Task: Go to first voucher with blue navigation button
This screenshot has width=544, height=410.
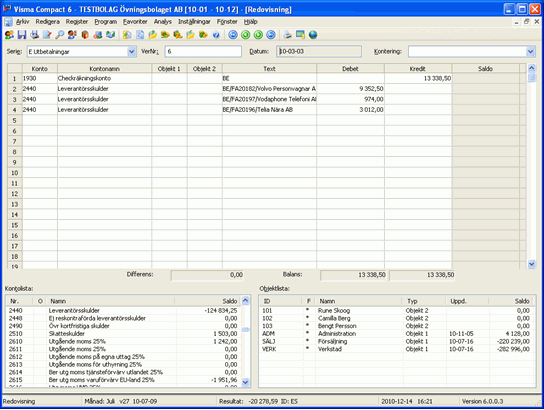Action: coord(233,35)
